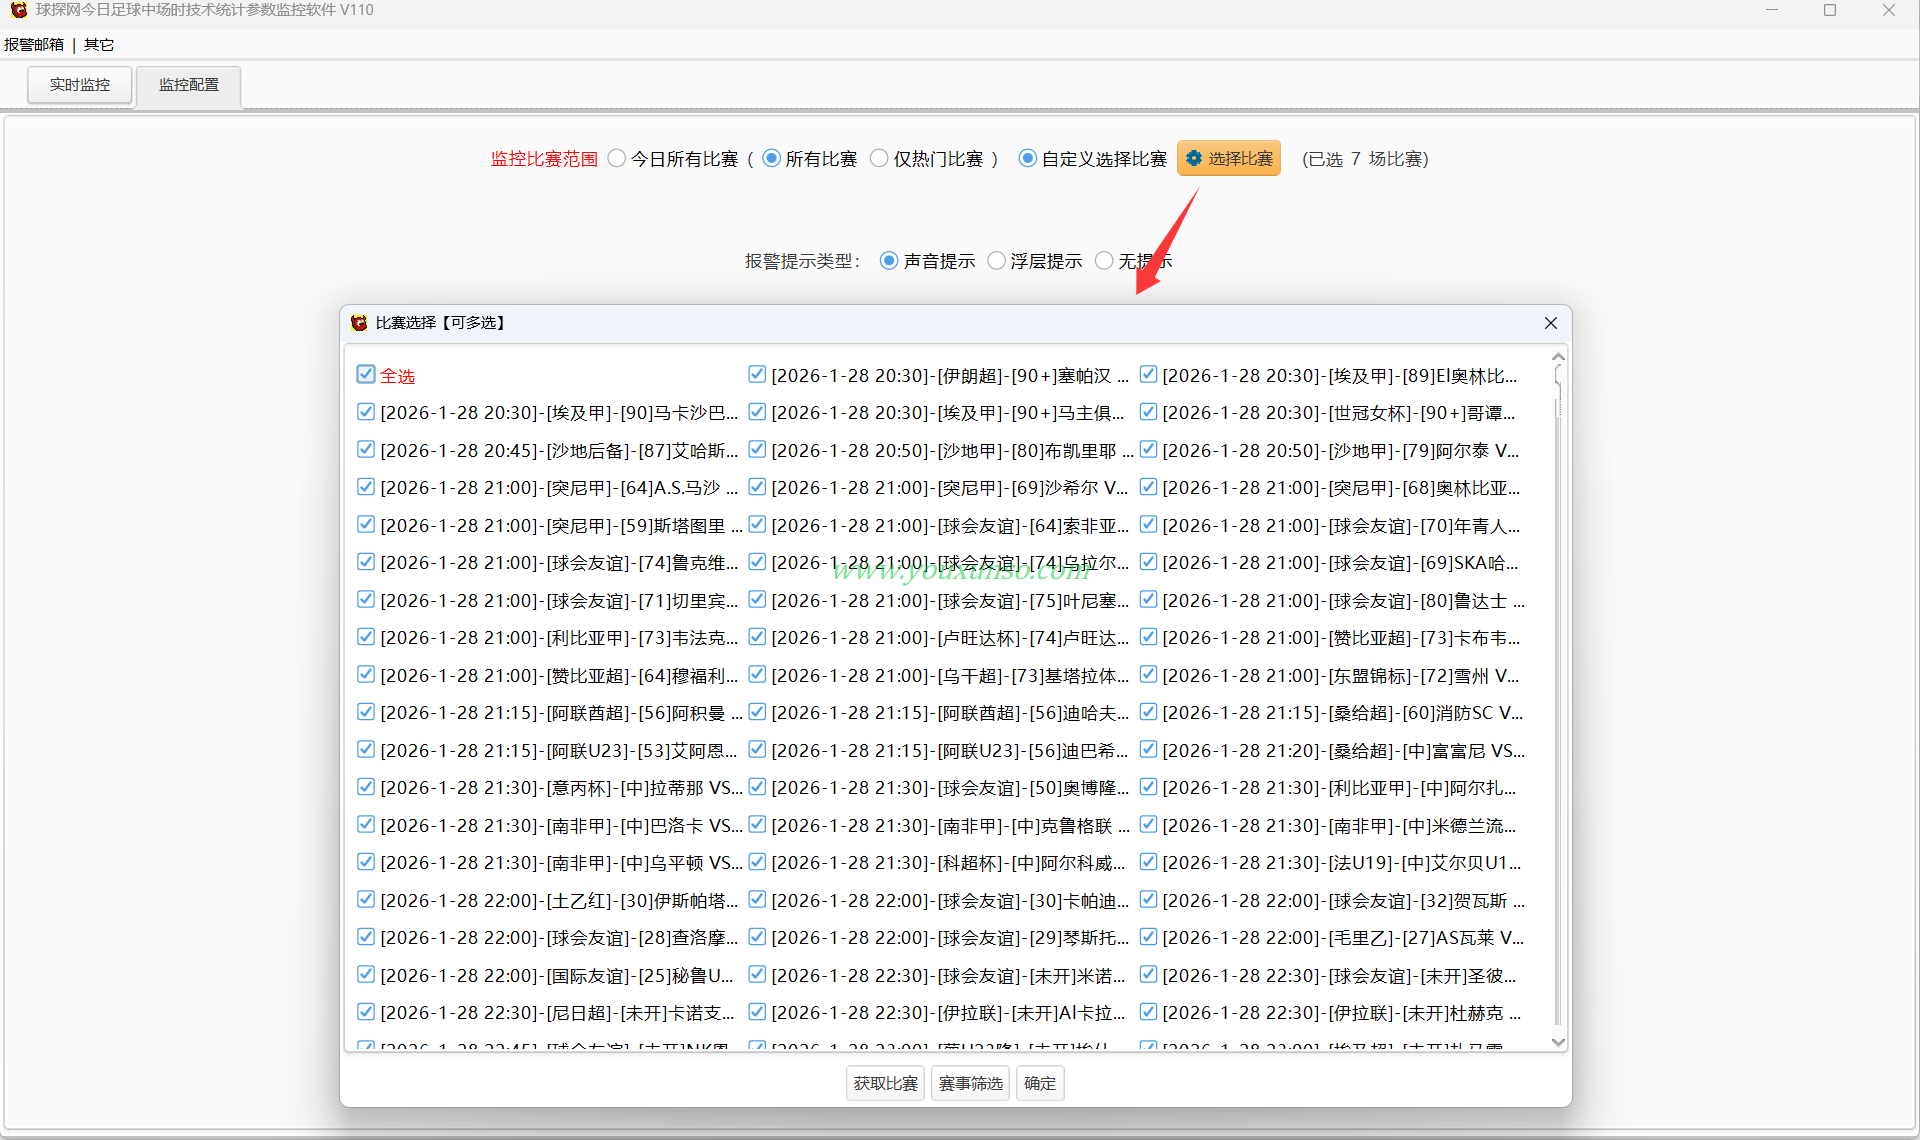Click the match list scroll-up arrow
This screenshot has height=1140, width=1920.
point(1558,357)
